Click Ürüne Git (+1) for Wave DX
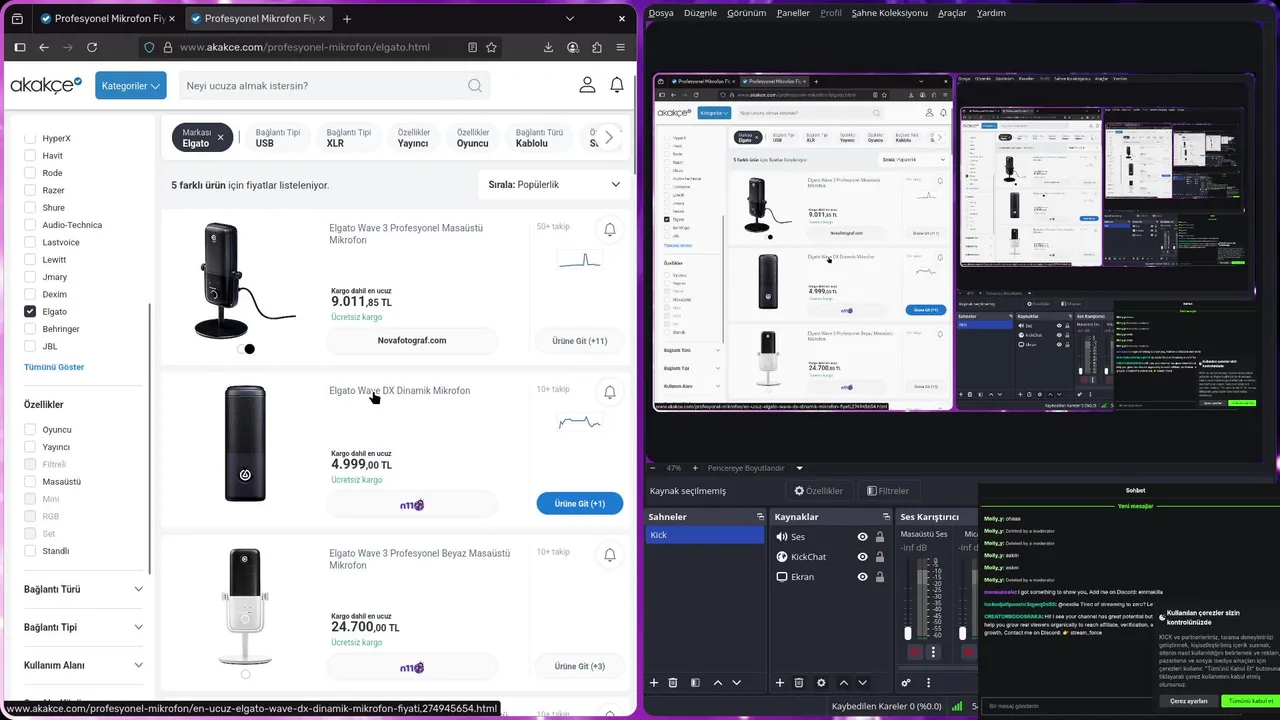This screenshot has width=1280, height=720. [580, 504]
